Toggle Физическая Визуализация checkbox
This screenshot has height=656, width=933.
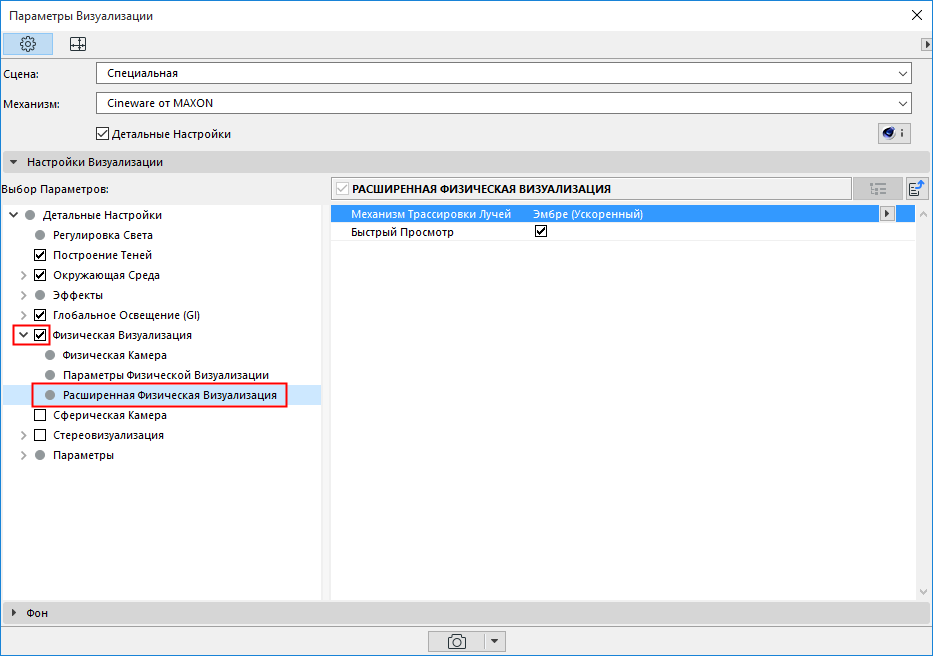point(40,335)
